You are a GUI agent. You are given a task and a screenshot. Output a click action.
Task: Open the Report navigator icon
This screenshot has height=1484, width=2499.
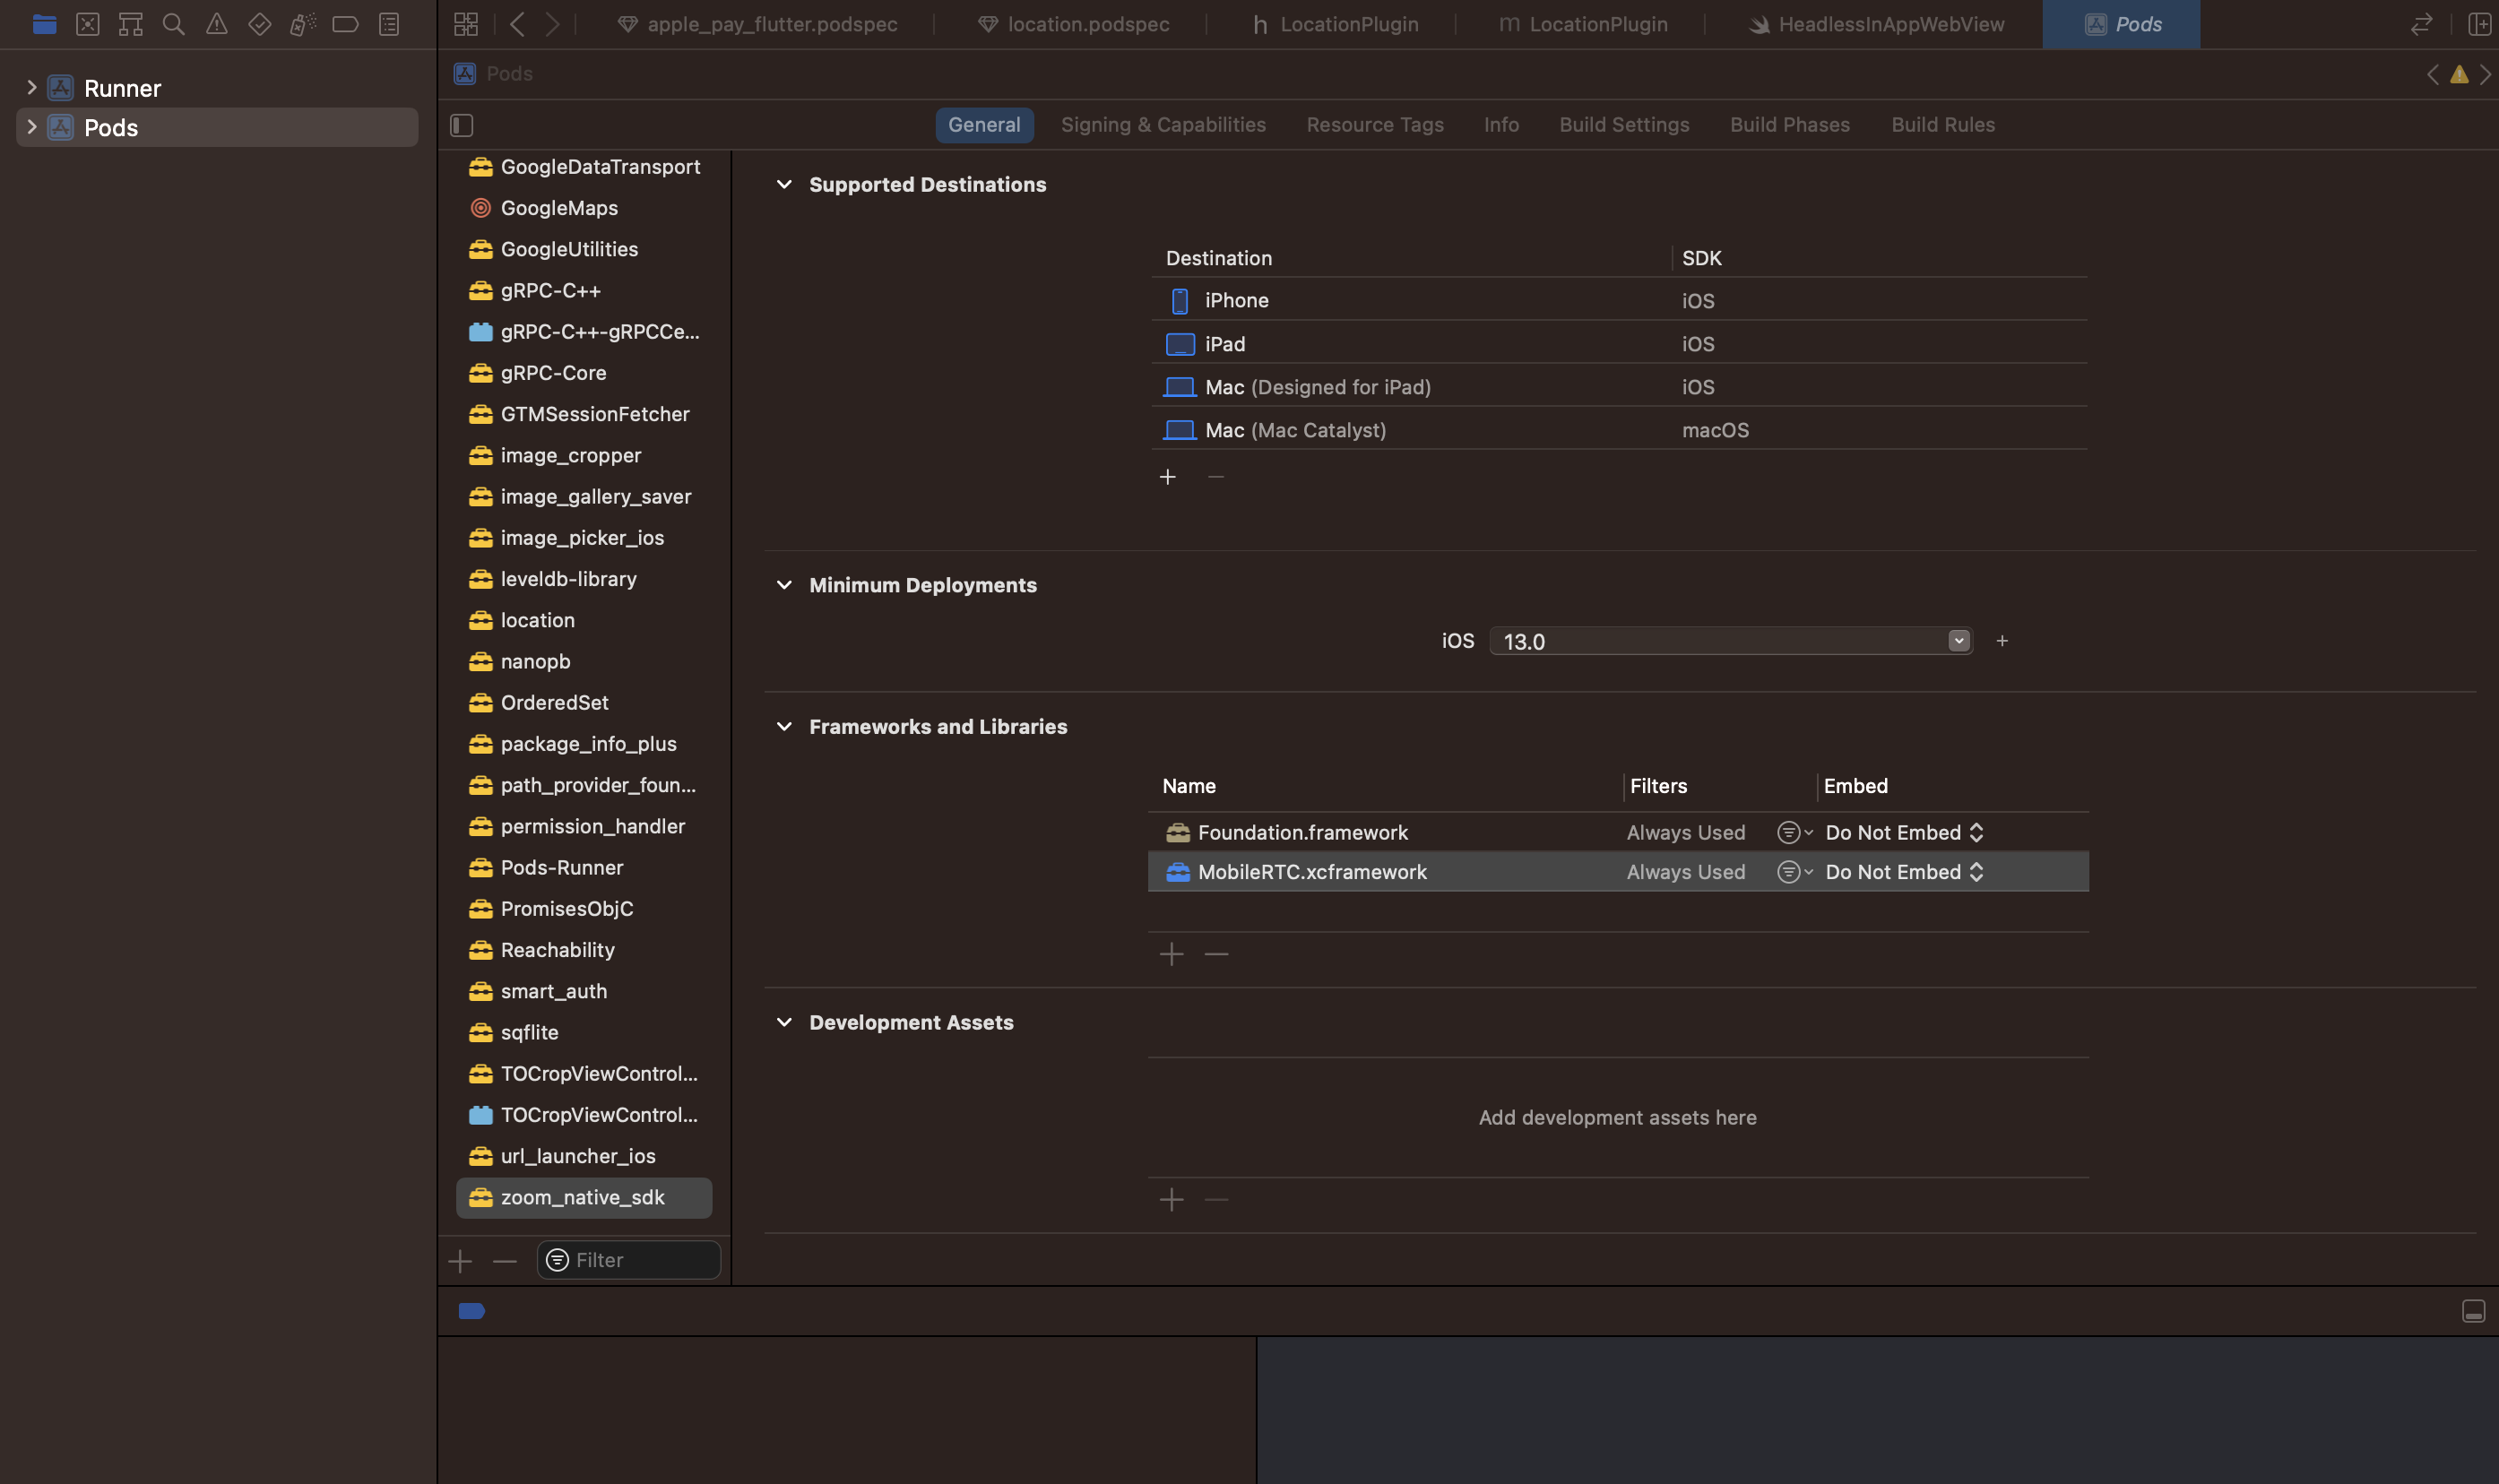[389, 24]
